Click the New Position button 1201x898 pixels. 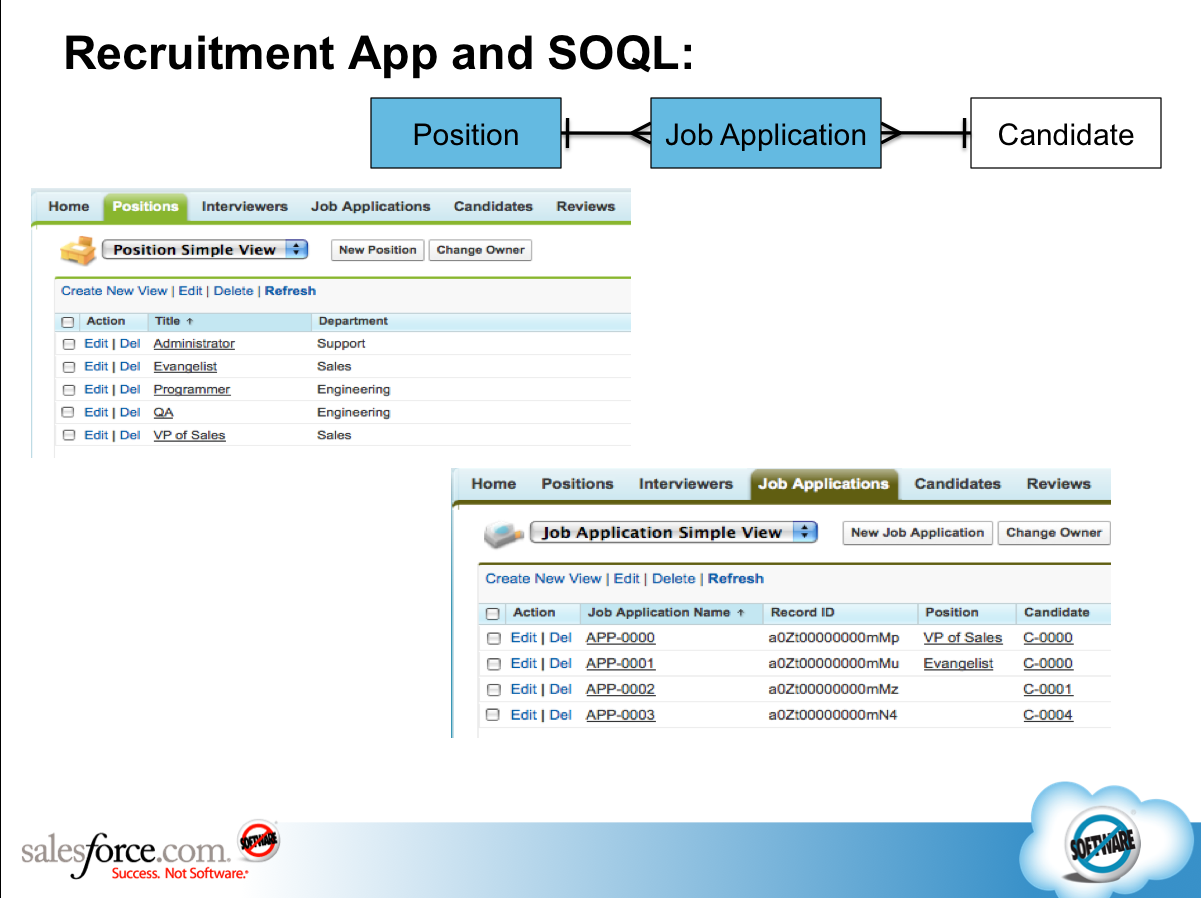click(377, 249)
